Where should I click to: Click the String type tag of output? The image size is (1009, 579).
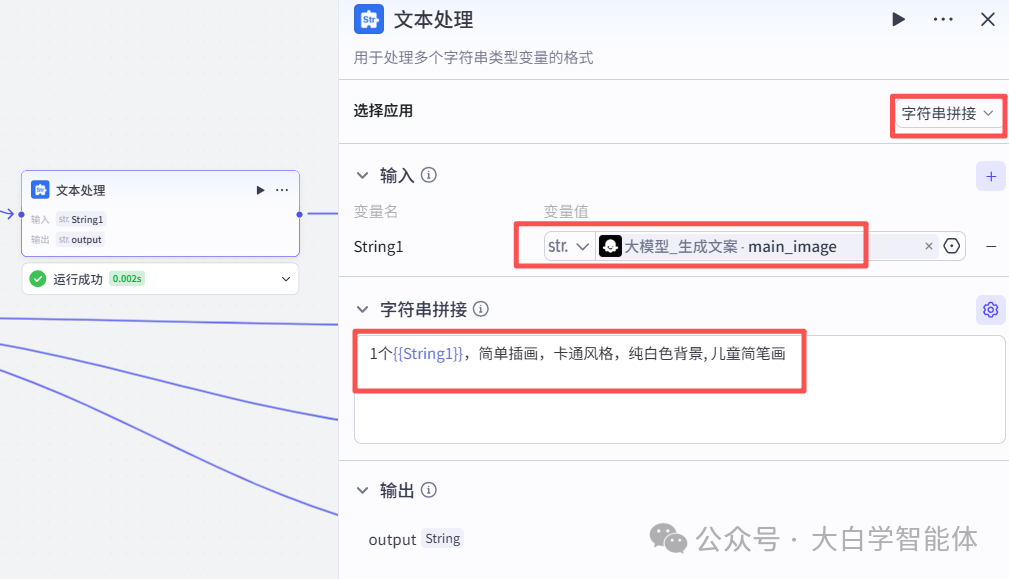[443, 539]
